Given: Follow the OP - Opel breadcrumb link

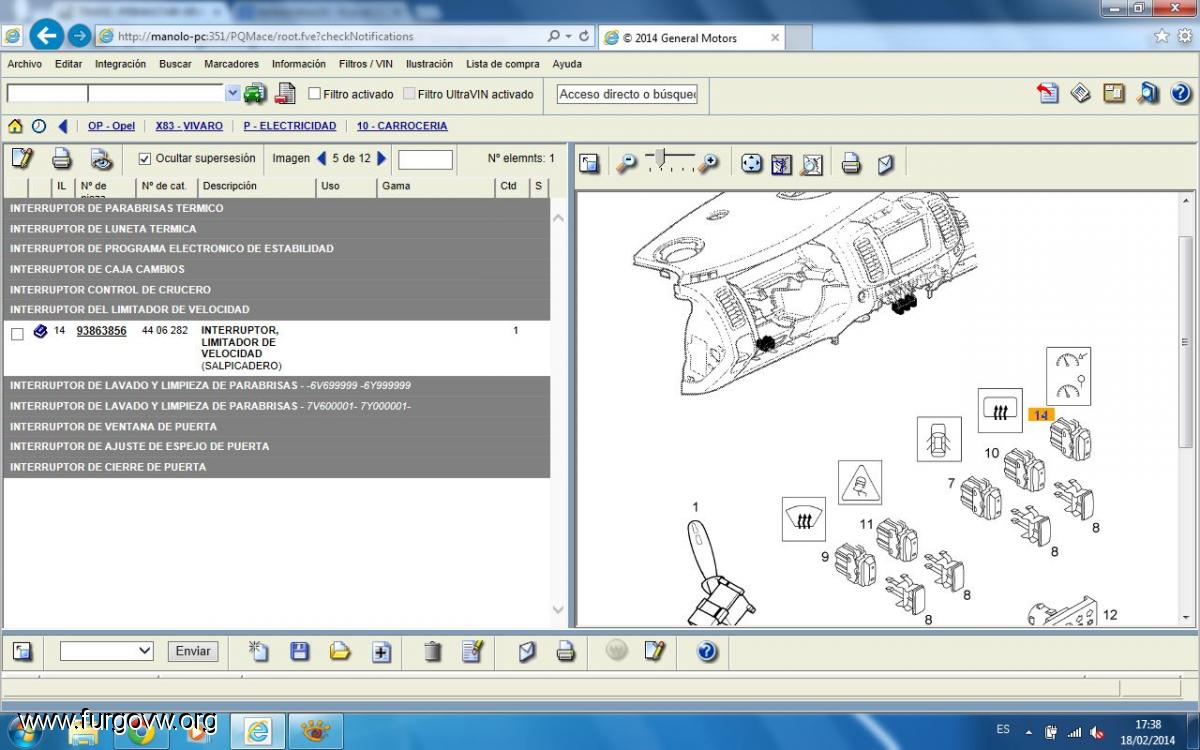Looking at the screenshot, I should click(111, 126).
